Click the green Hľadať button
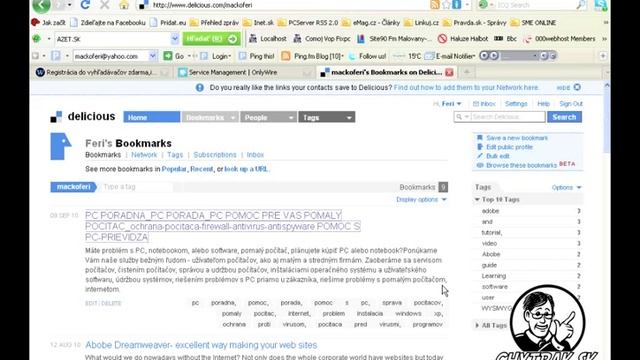The height and width of the screenshot is (360, 640). pos(211,39)
